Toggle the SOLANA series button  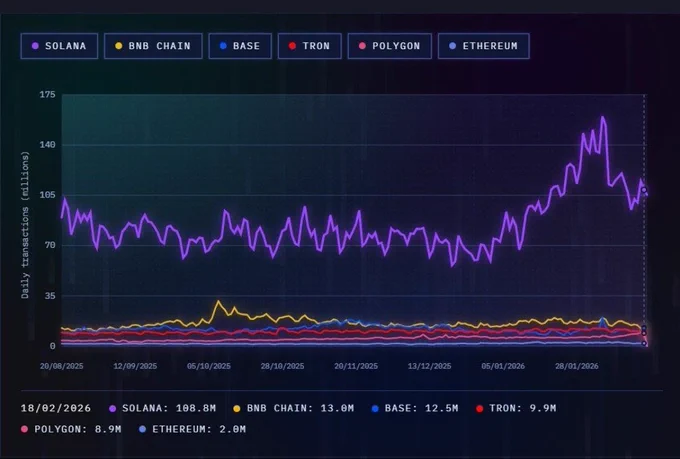point(59,46)
